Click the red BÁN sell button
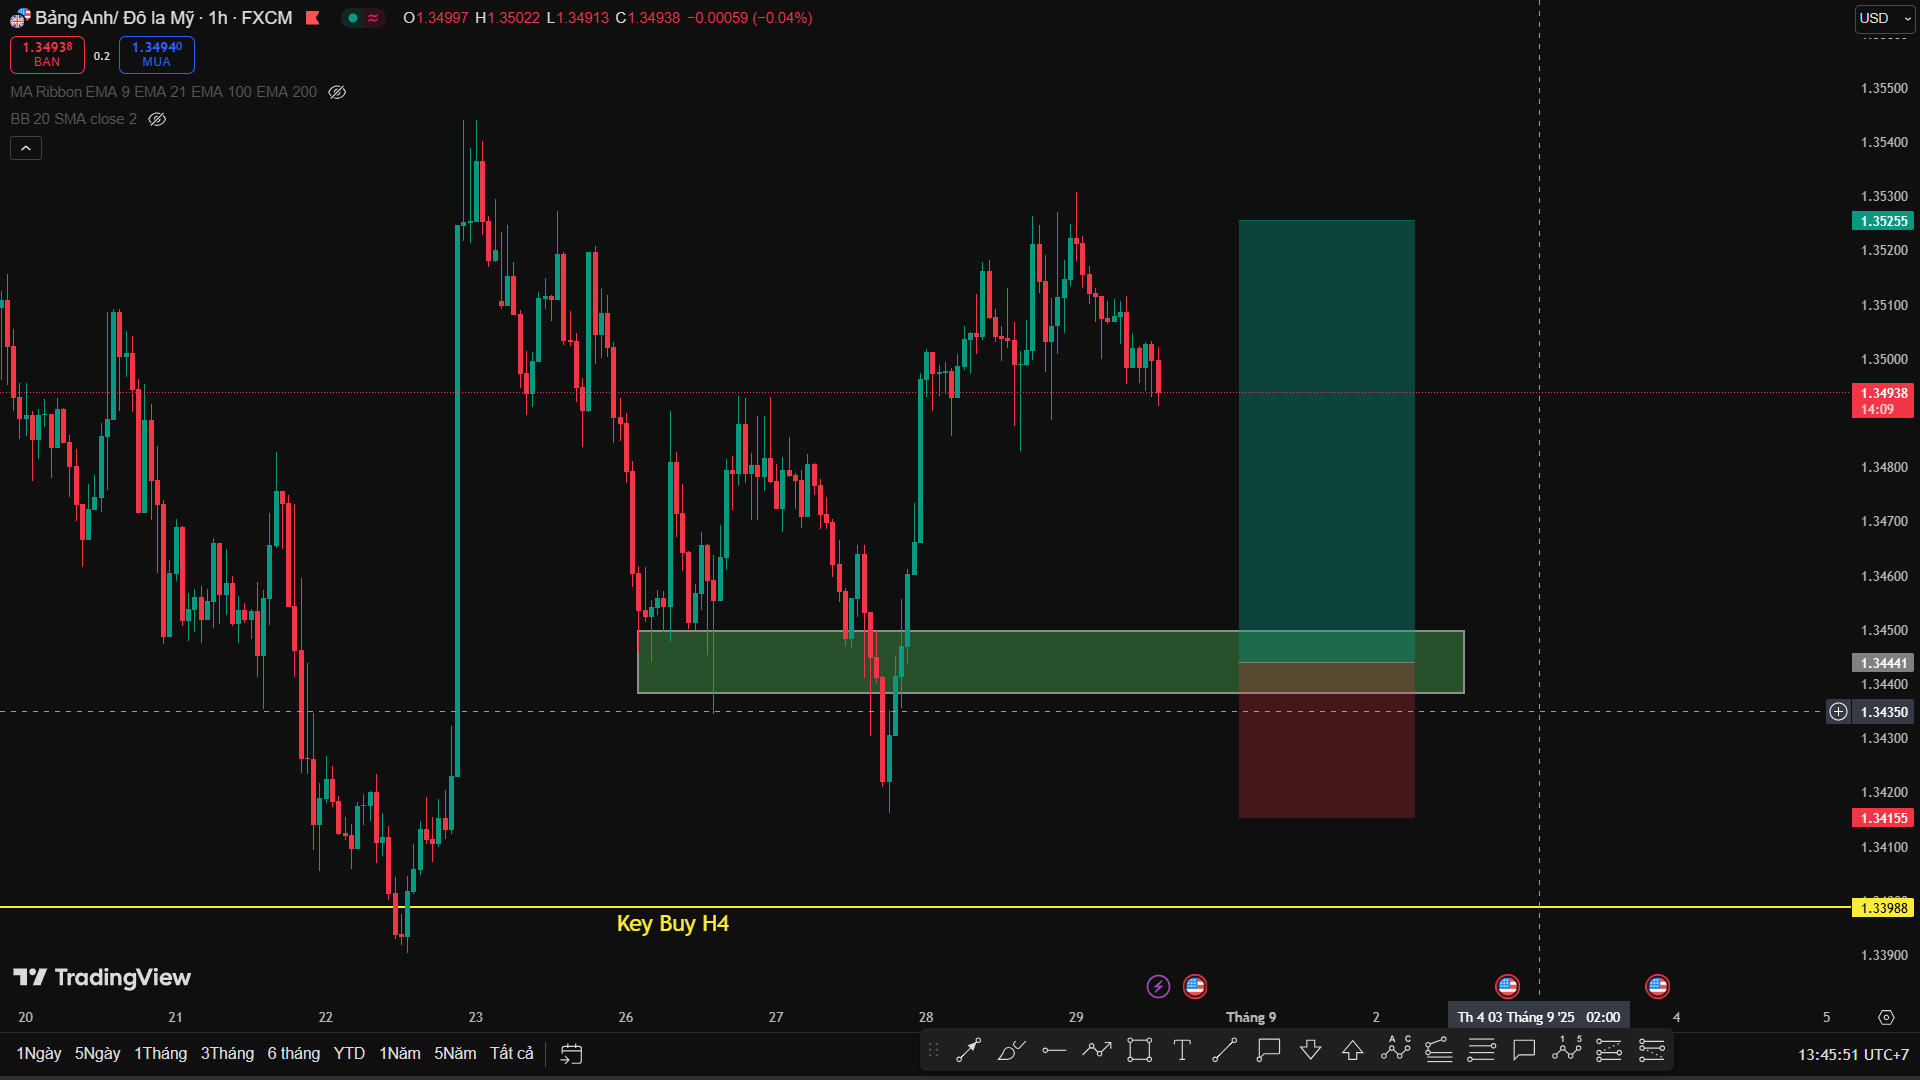1920x1080 pixels. (x=47, y=54)
